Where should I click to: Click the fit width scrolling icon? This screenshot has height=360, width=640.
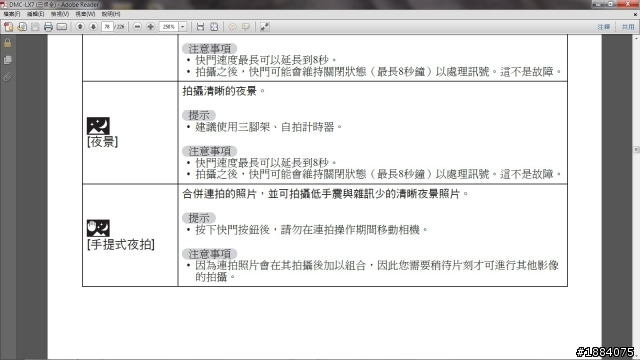[200, 27]
